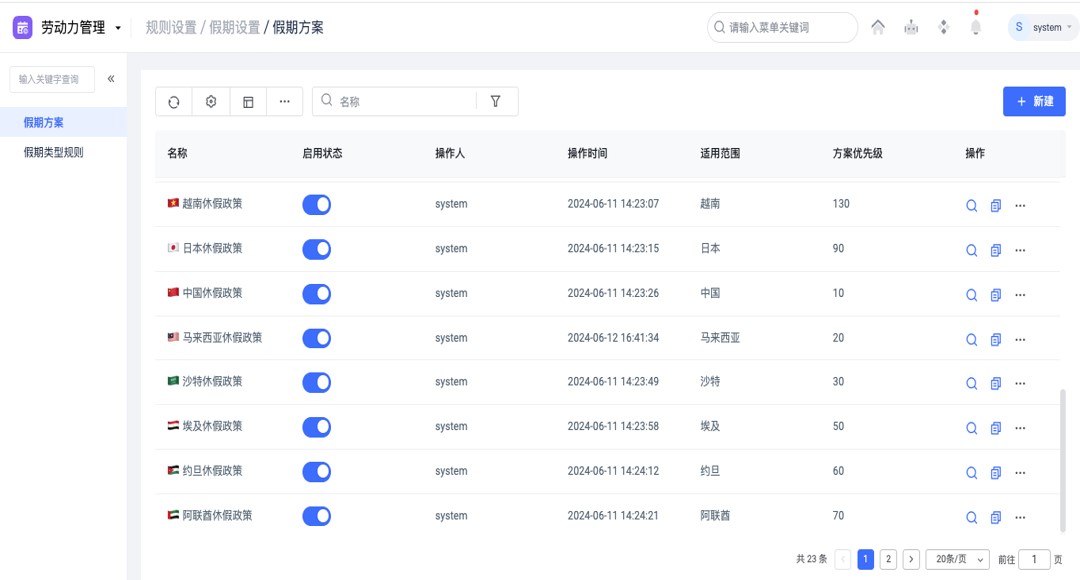Open the system user account dropdown

1044,28
